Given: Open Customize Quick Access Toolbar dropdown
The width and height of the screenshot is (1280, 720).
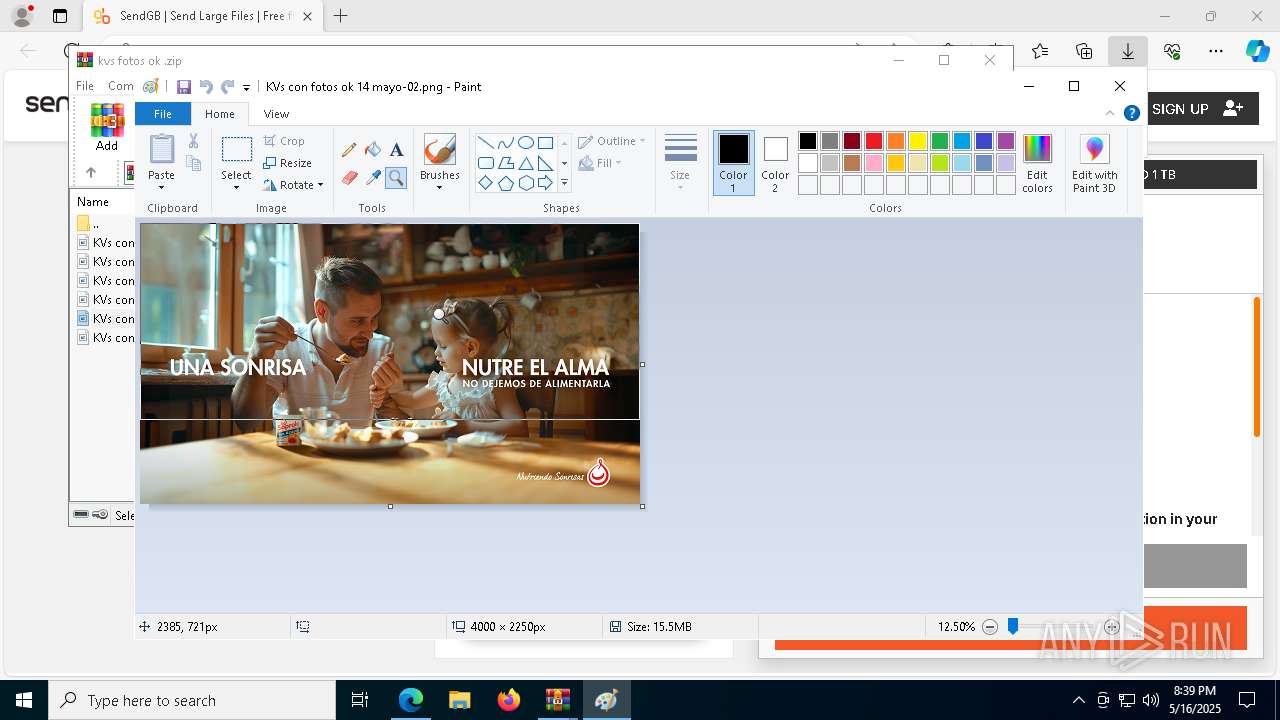Looking at the screenshot, I should 246,88.
